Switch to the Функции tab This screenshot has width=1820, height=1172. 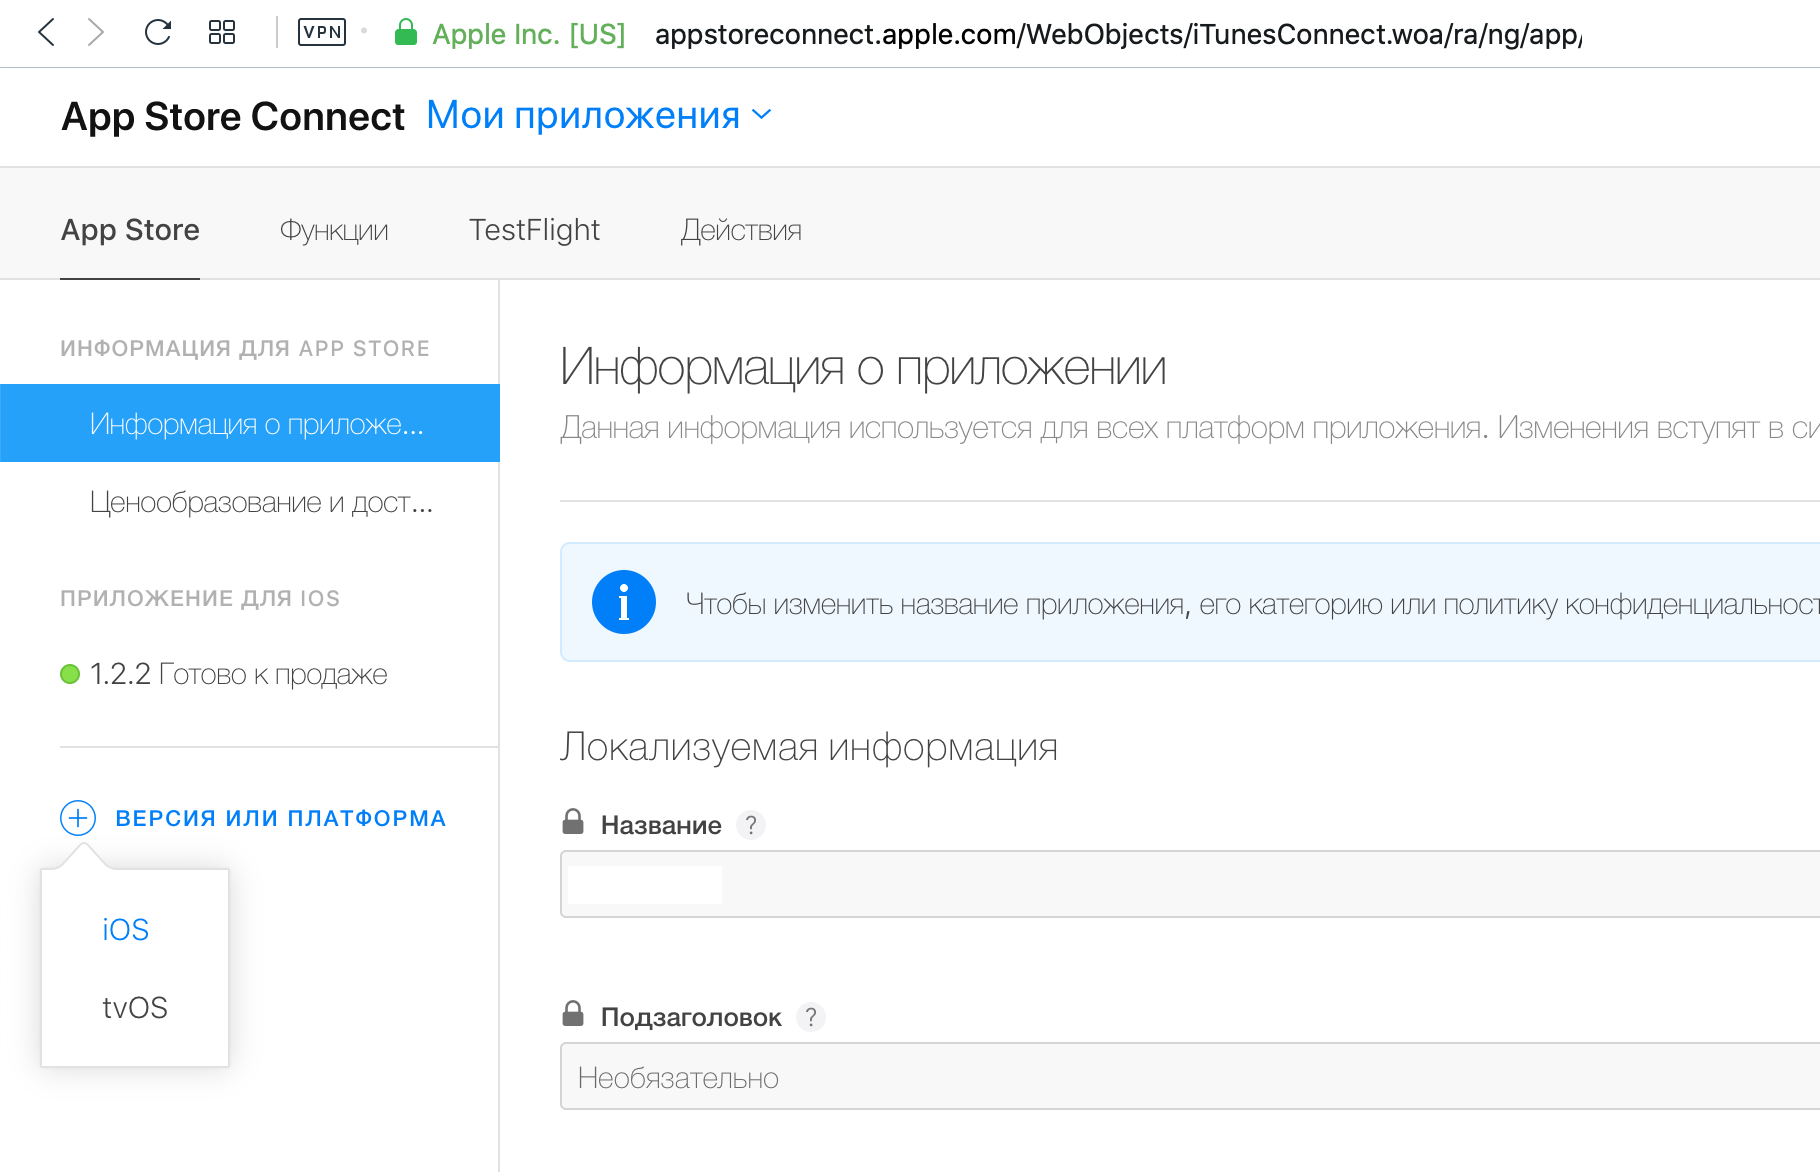tap(334, 231)
